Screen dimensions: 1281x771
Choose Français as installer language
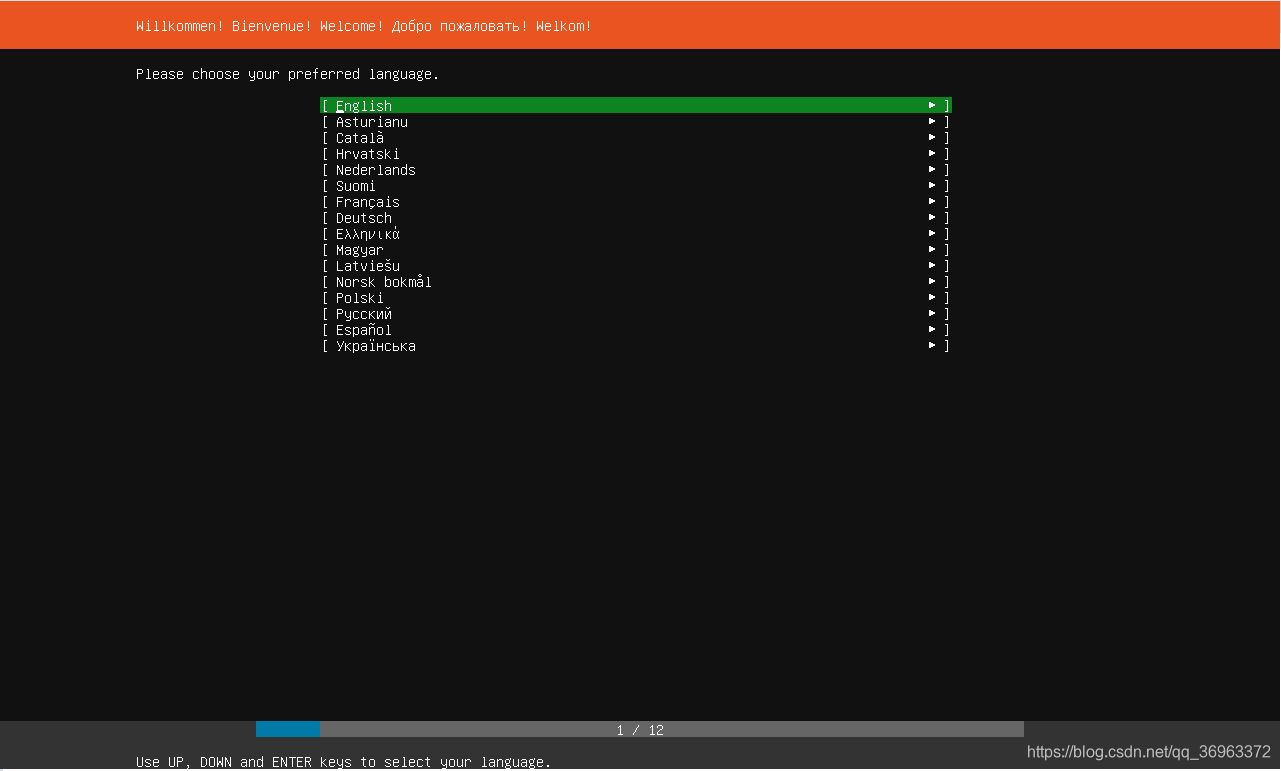pos(636,201)
